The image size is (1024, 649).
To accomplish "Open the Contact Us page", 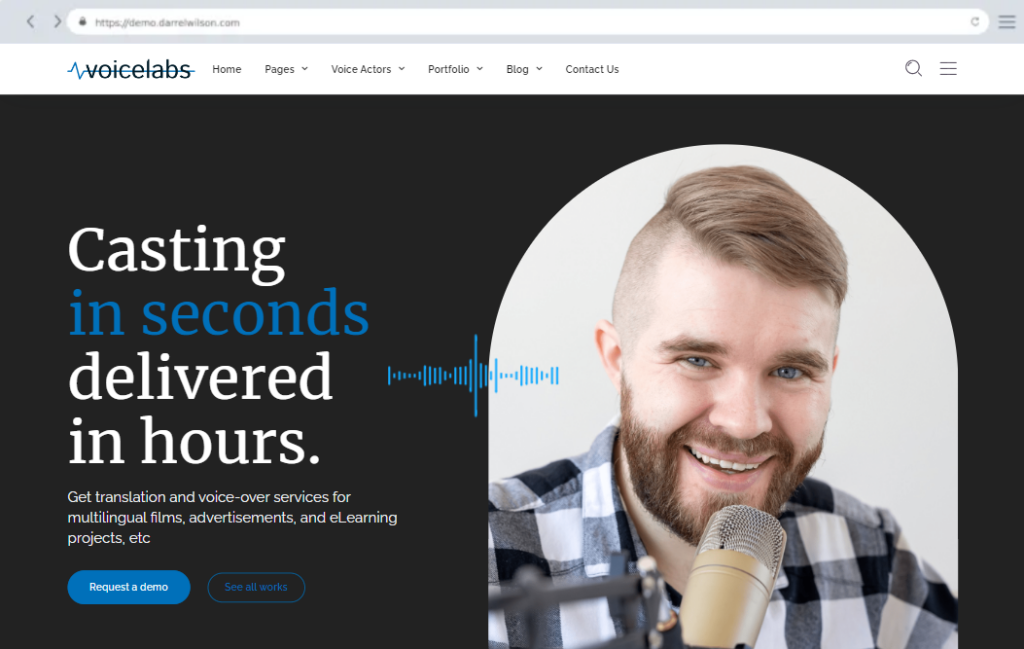I will click(592, 69).
